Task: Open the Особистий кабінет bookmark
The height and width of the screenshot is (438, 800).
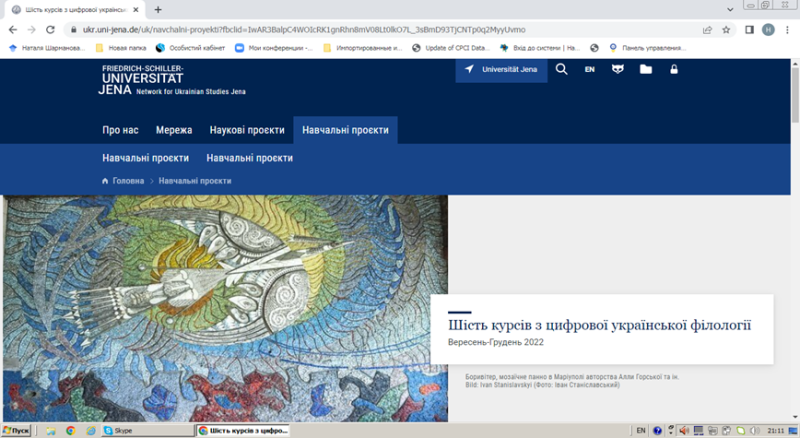Action: coord(190,48)
